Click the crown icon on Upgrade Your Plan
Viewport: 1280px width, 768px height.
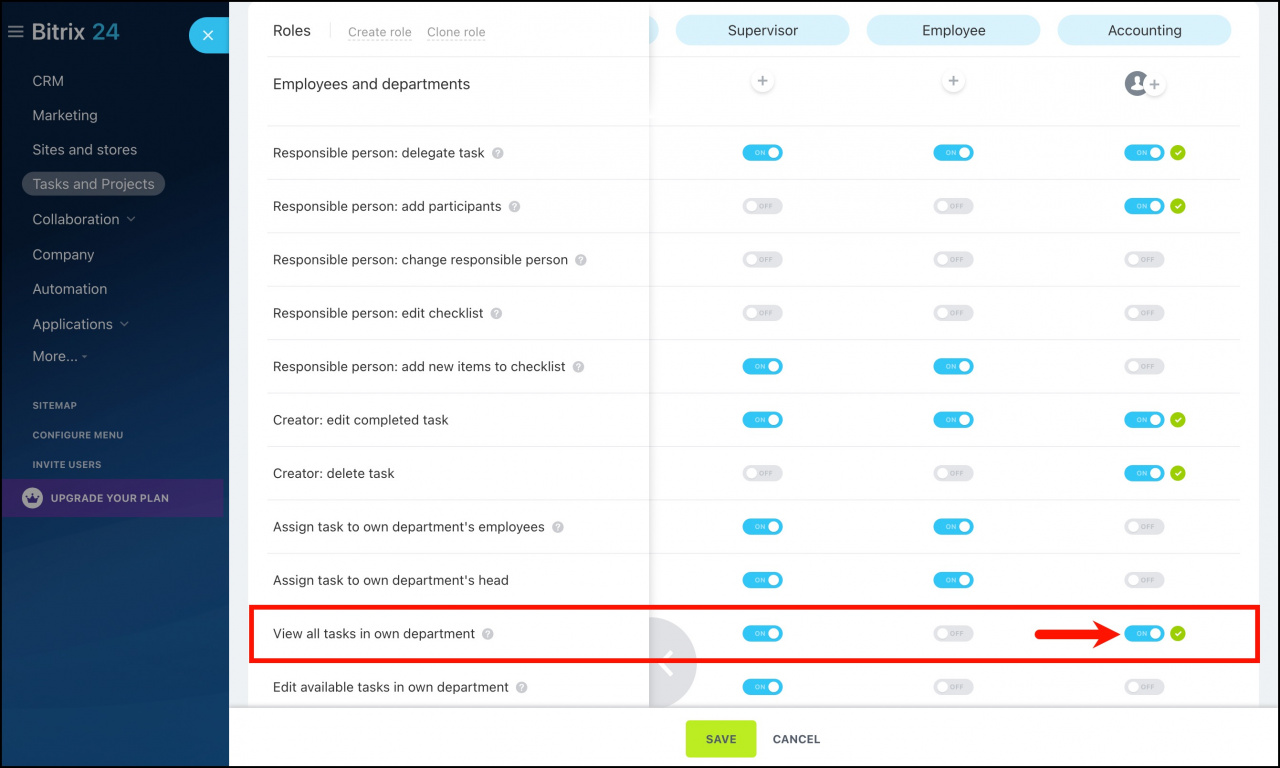(32, 498)
